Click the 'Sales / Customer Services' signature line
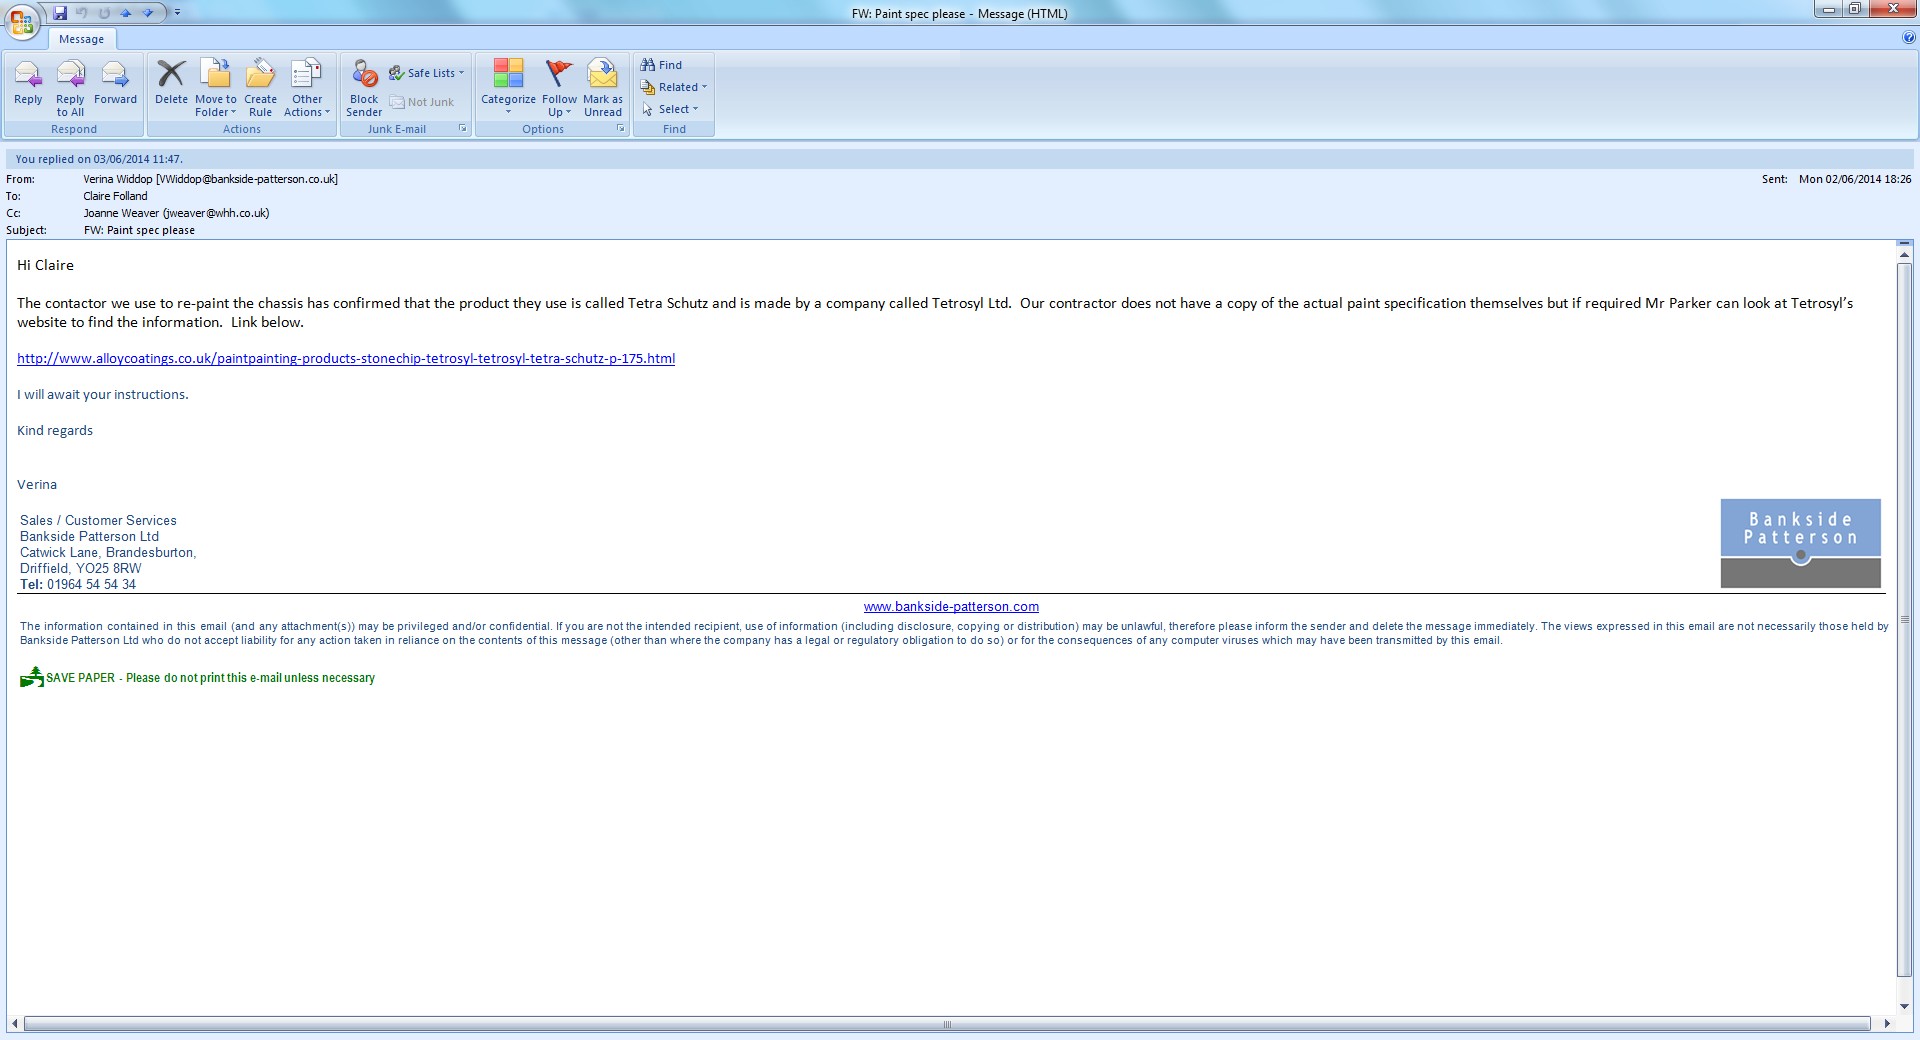The width and height of the screenshot is (1920, 1040). tap(98, 520)
